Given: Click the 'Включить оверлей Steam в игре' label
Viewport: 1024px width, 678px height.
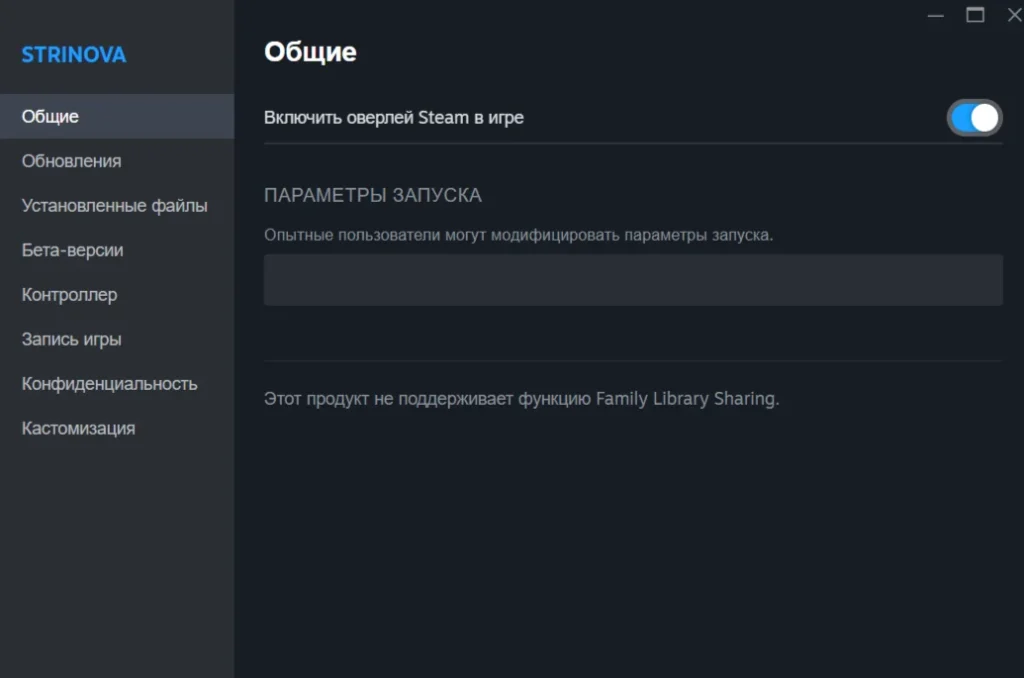Looking at the screenshot, I should 393,118.
